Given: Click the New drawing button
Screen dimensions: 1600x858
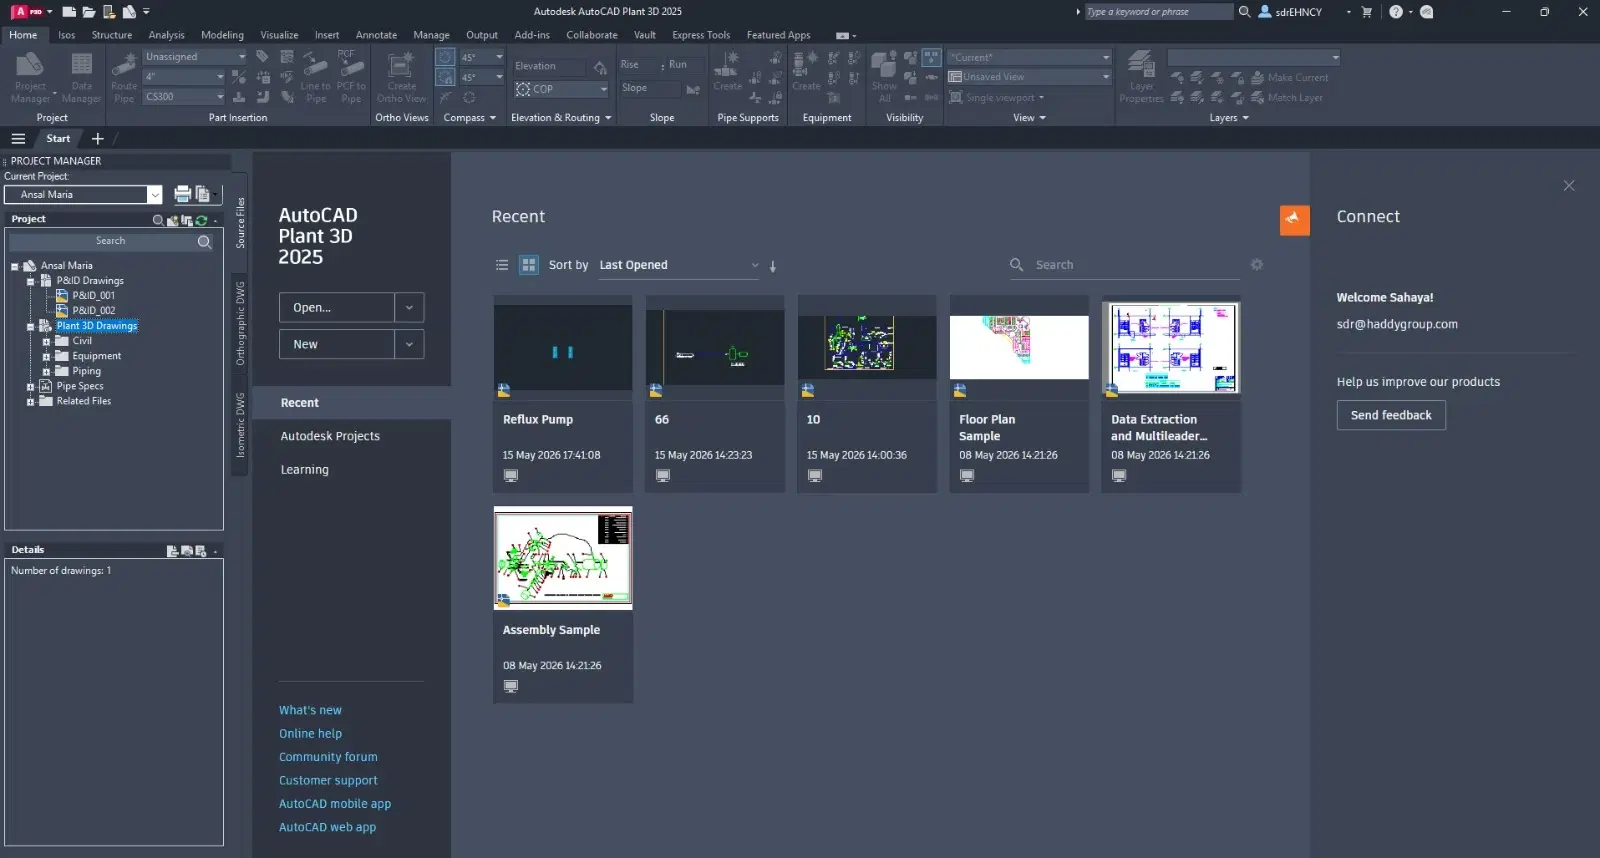Looking at the screenshot, I should pyautogui.click(x=337, y=344).
